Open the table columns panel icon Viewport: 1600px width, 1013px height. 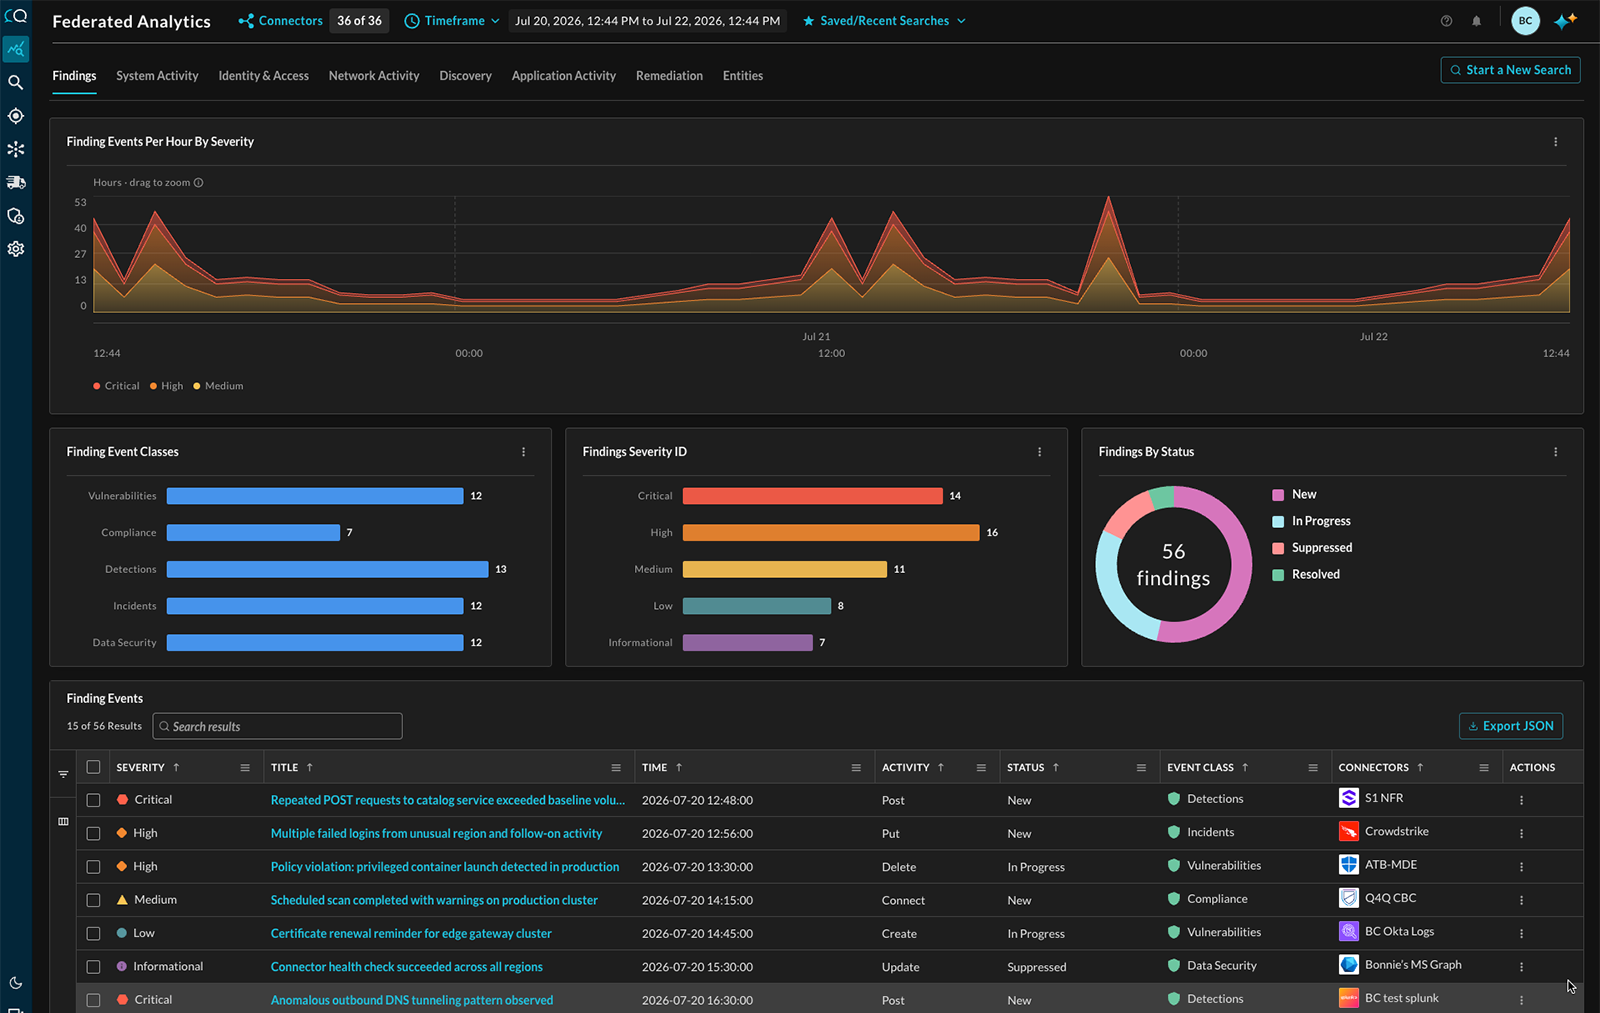pyautogui.click(x=63, y=821)
